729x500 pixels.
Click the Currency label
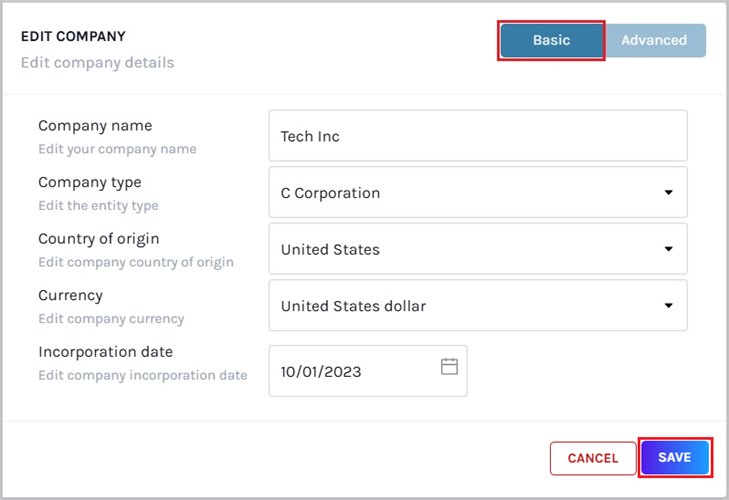click(x=70, y=296)
